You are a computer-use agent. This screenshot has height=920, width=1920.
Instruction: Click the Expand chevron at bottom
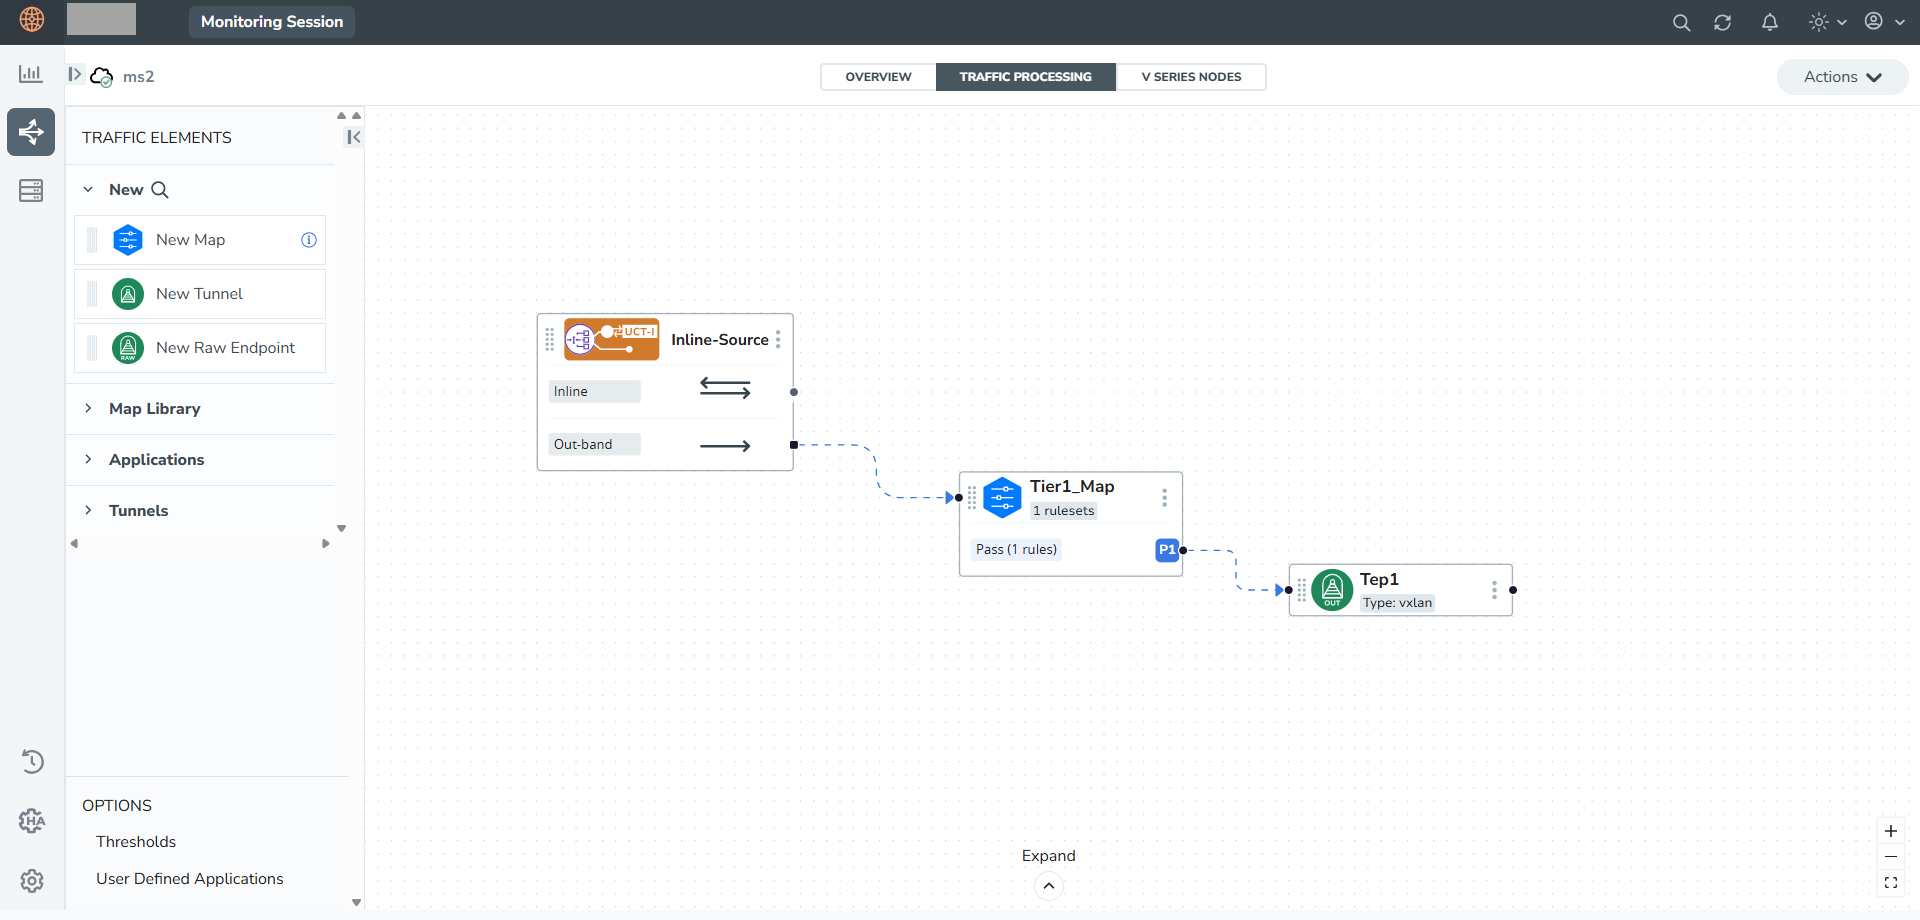pyautogui.click(x=1048, y=886)
